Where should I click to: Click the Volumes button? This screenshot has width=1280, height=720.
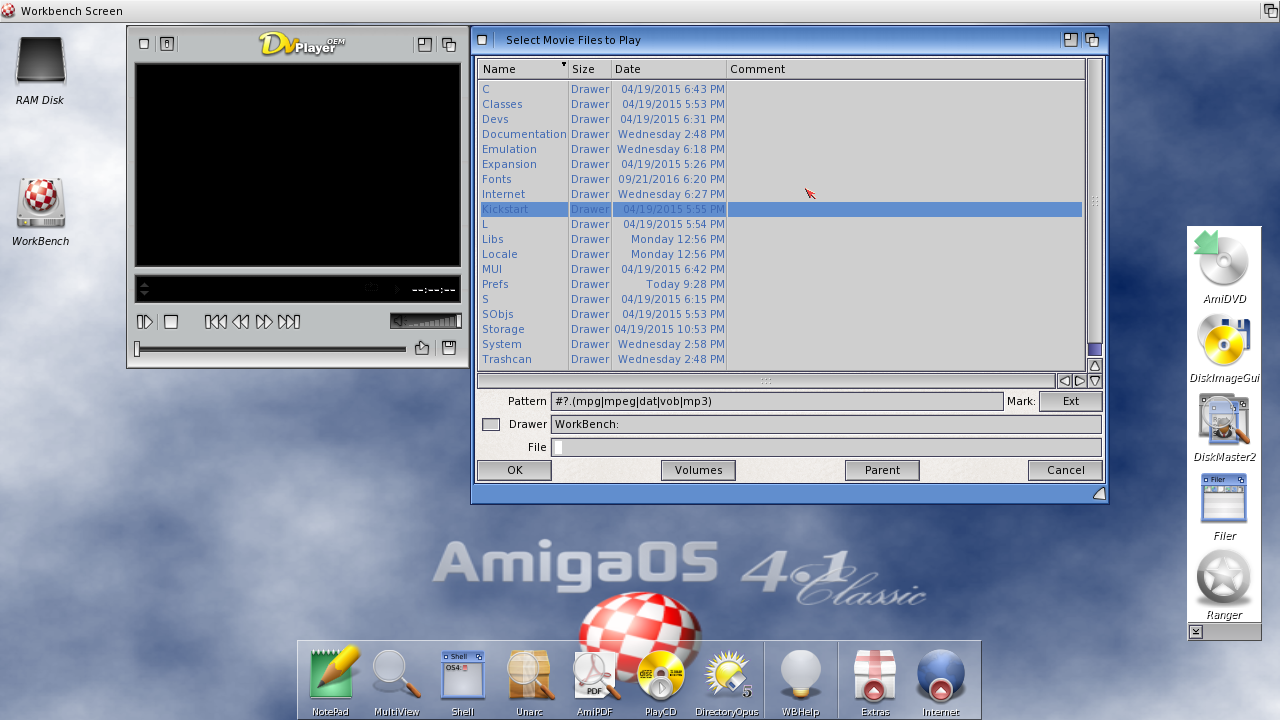pos(698,470)
